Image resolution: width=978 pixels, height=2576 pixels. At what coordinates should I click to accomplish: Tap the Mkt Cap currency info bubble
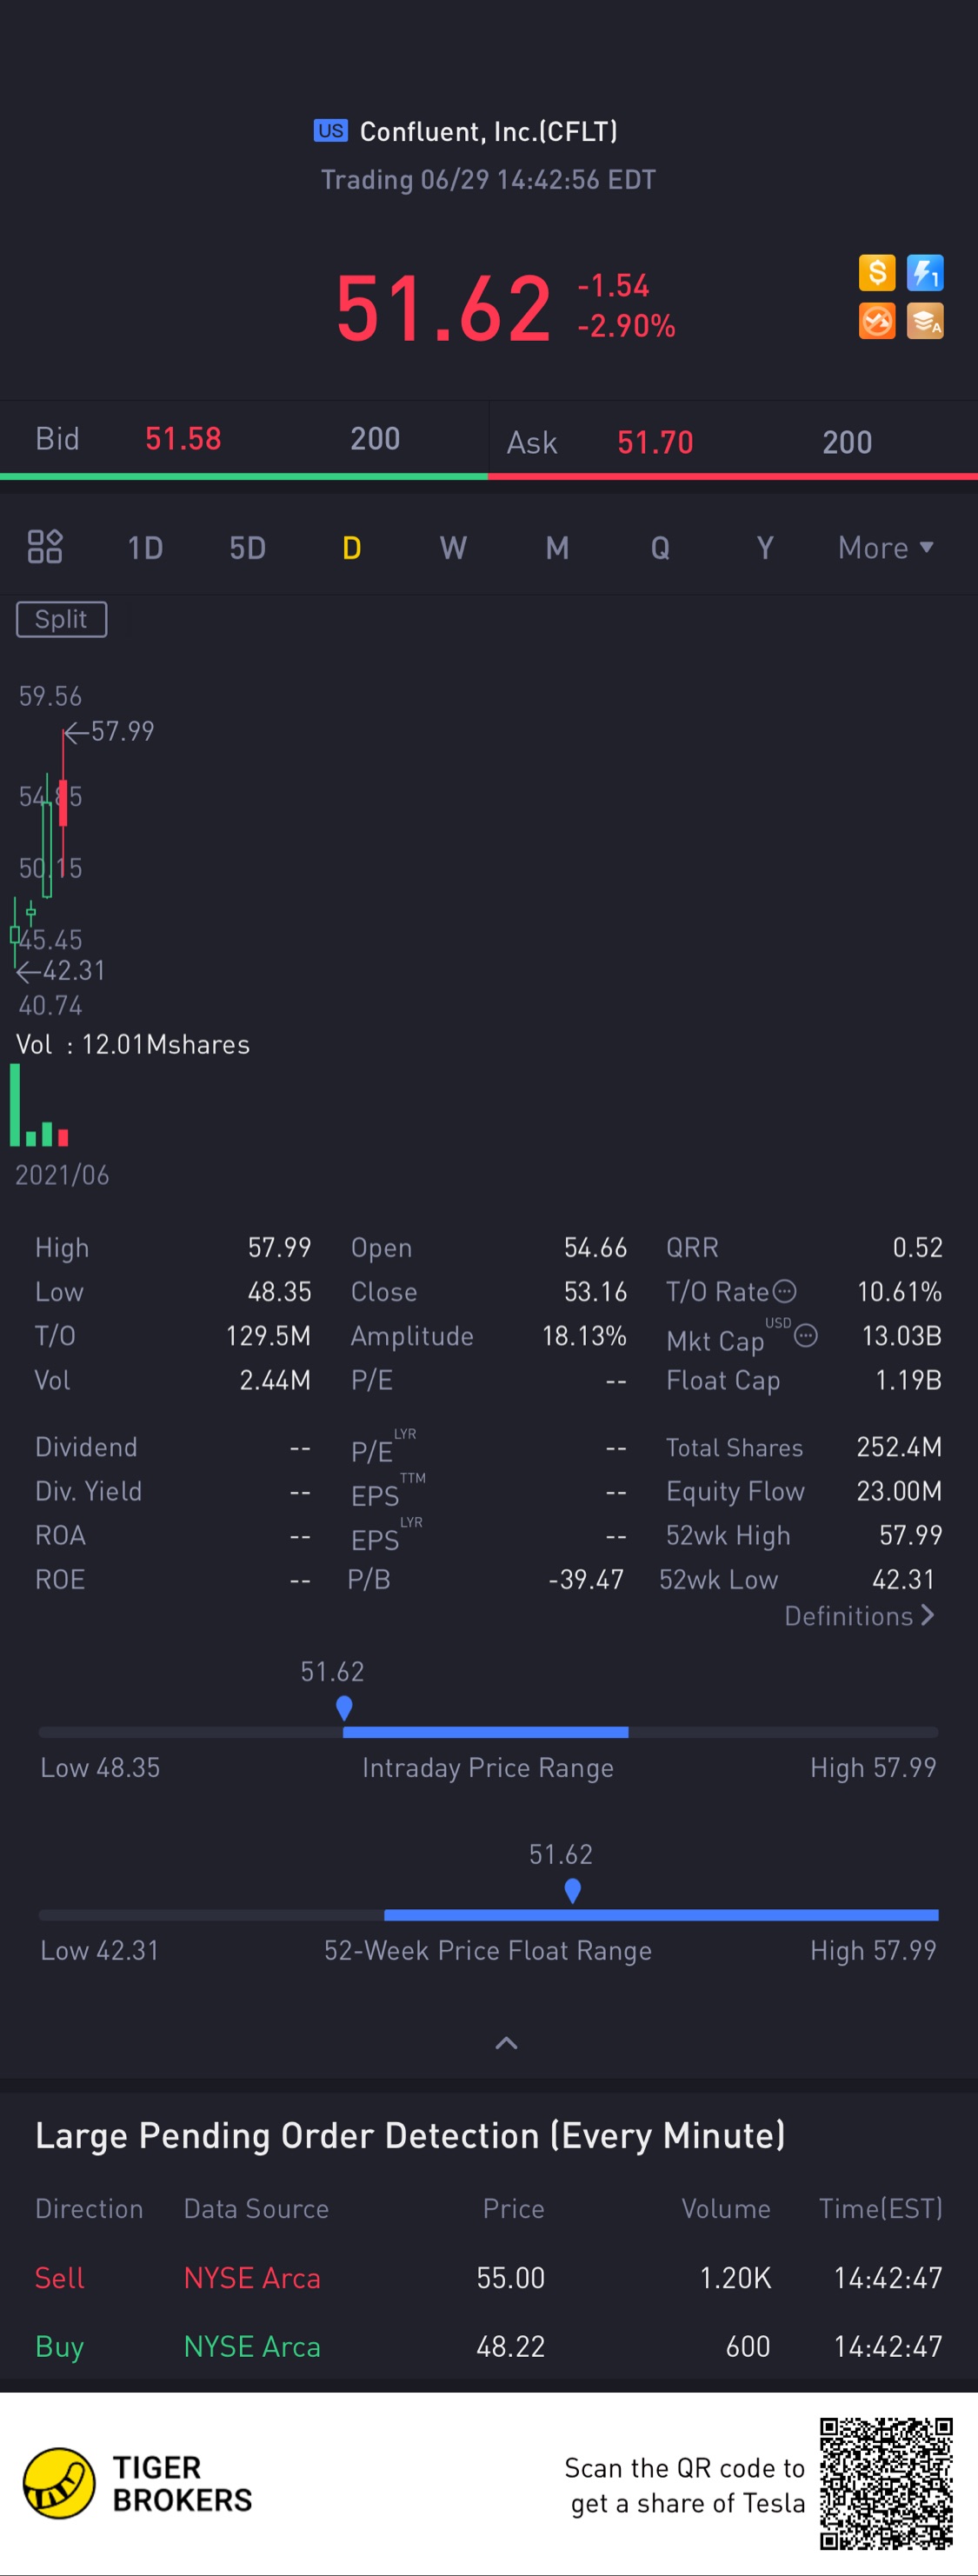point(806,1336)
